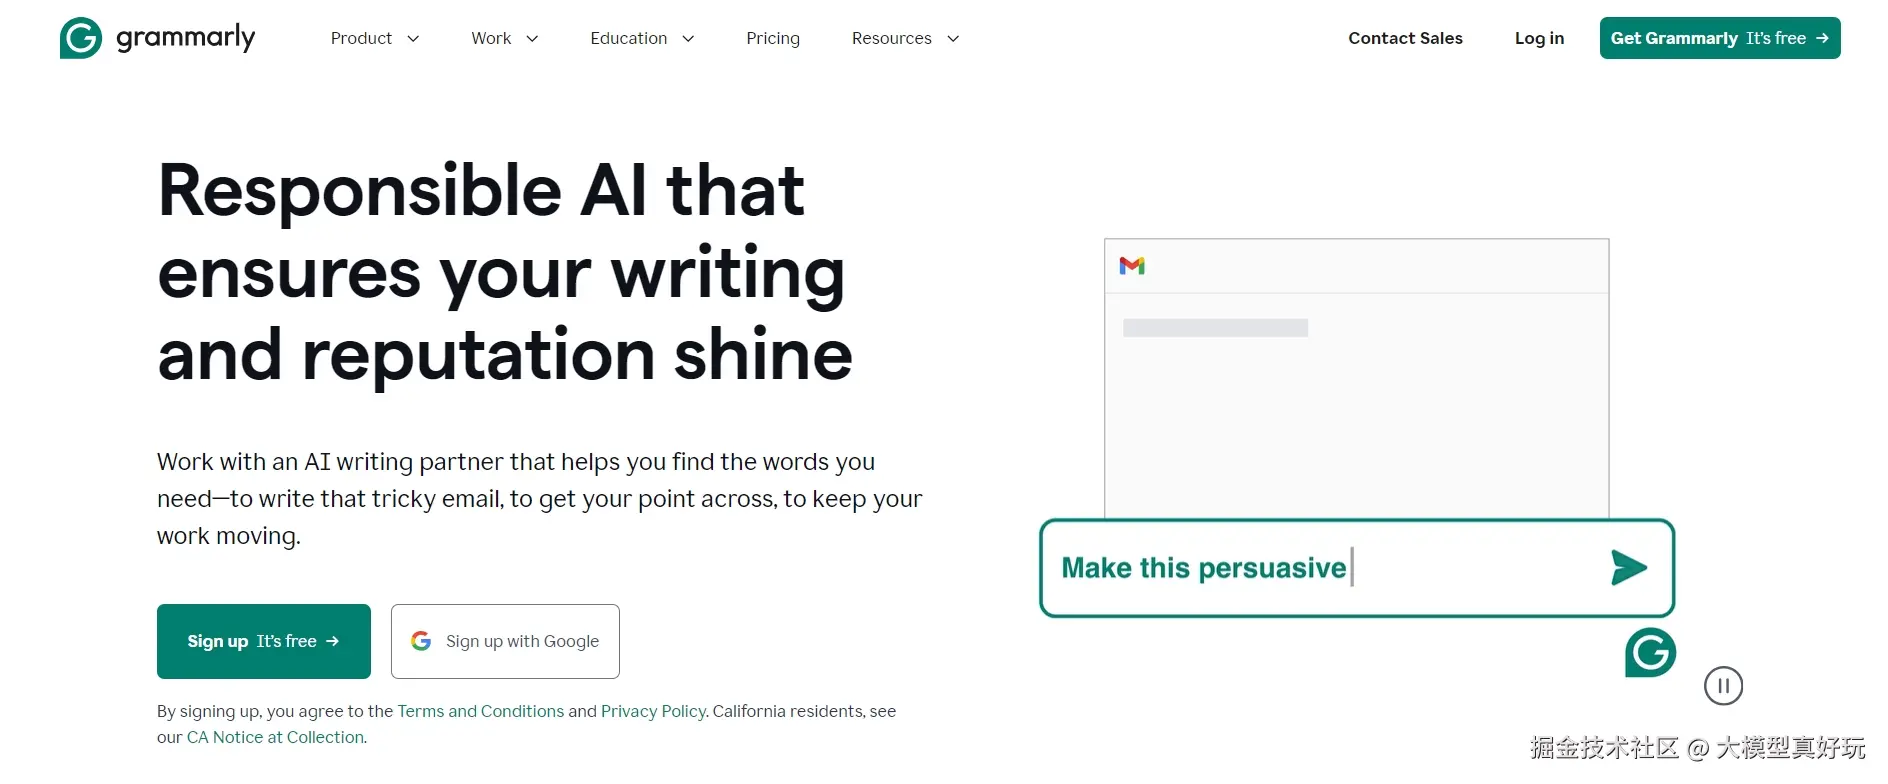The image size is (1888, 784).
Task: Click arrow on Get Grammarly button
Action: [1822, 38]
